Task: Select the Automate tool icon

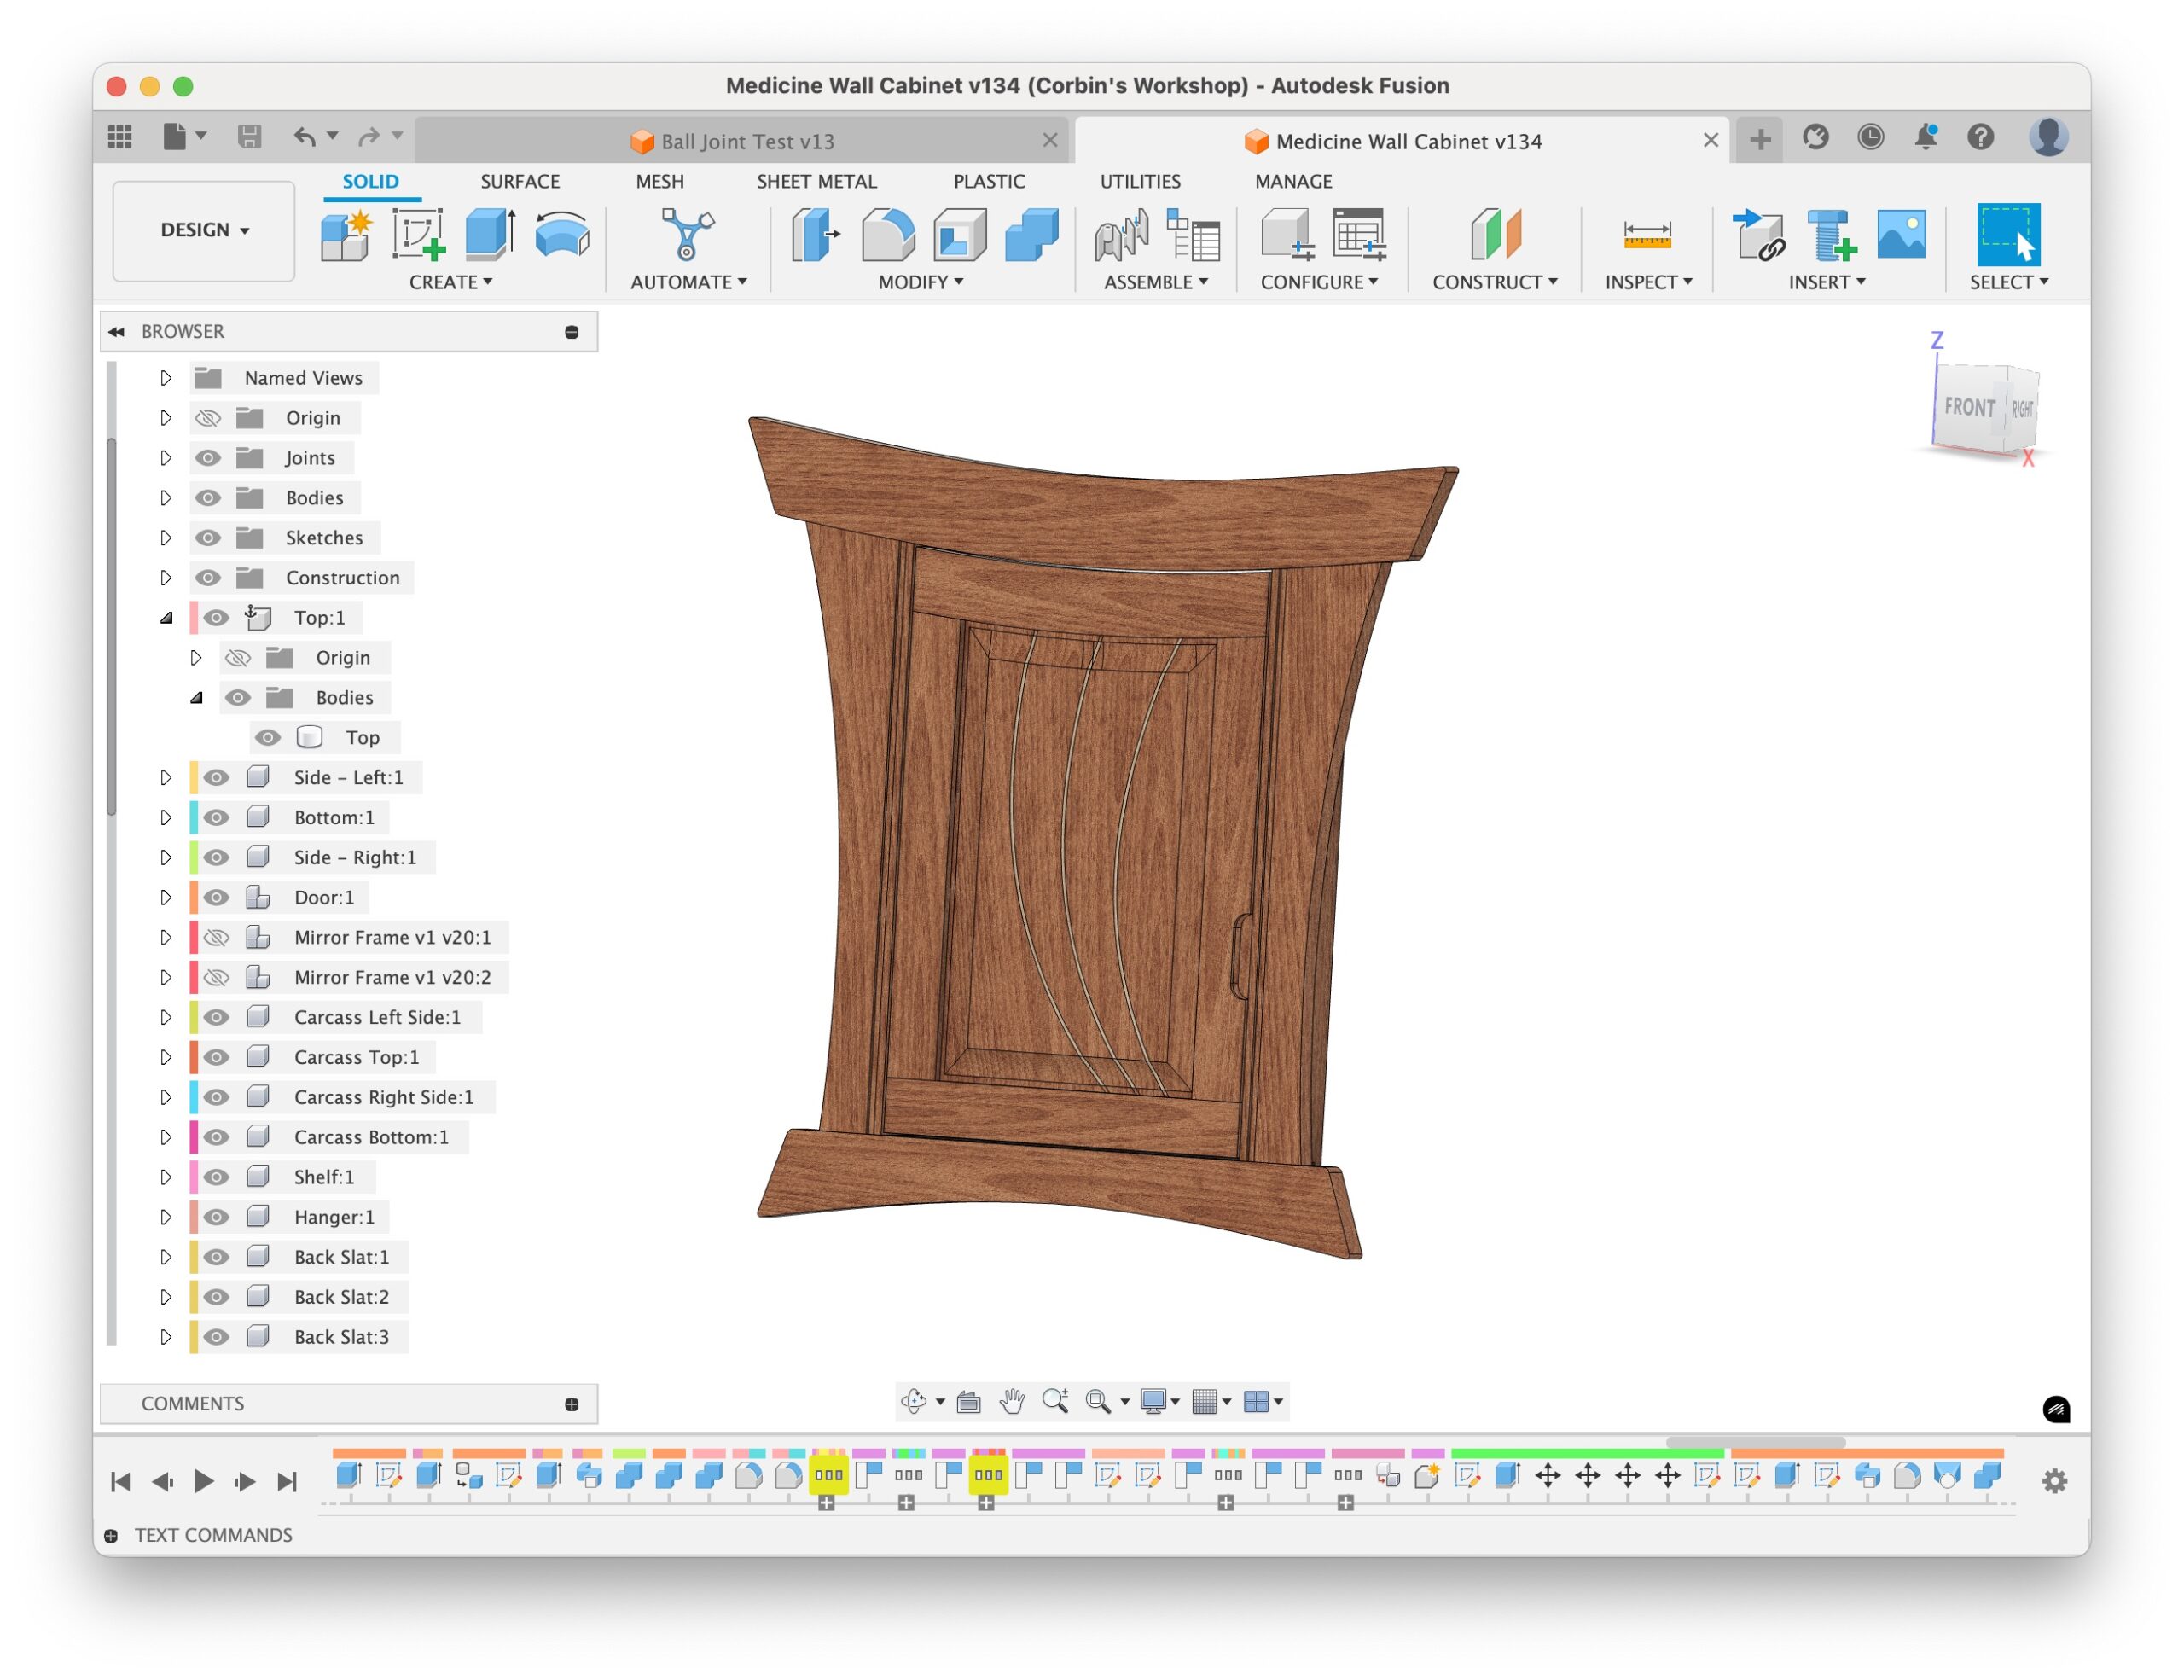Action: click(x=687, y=234)
